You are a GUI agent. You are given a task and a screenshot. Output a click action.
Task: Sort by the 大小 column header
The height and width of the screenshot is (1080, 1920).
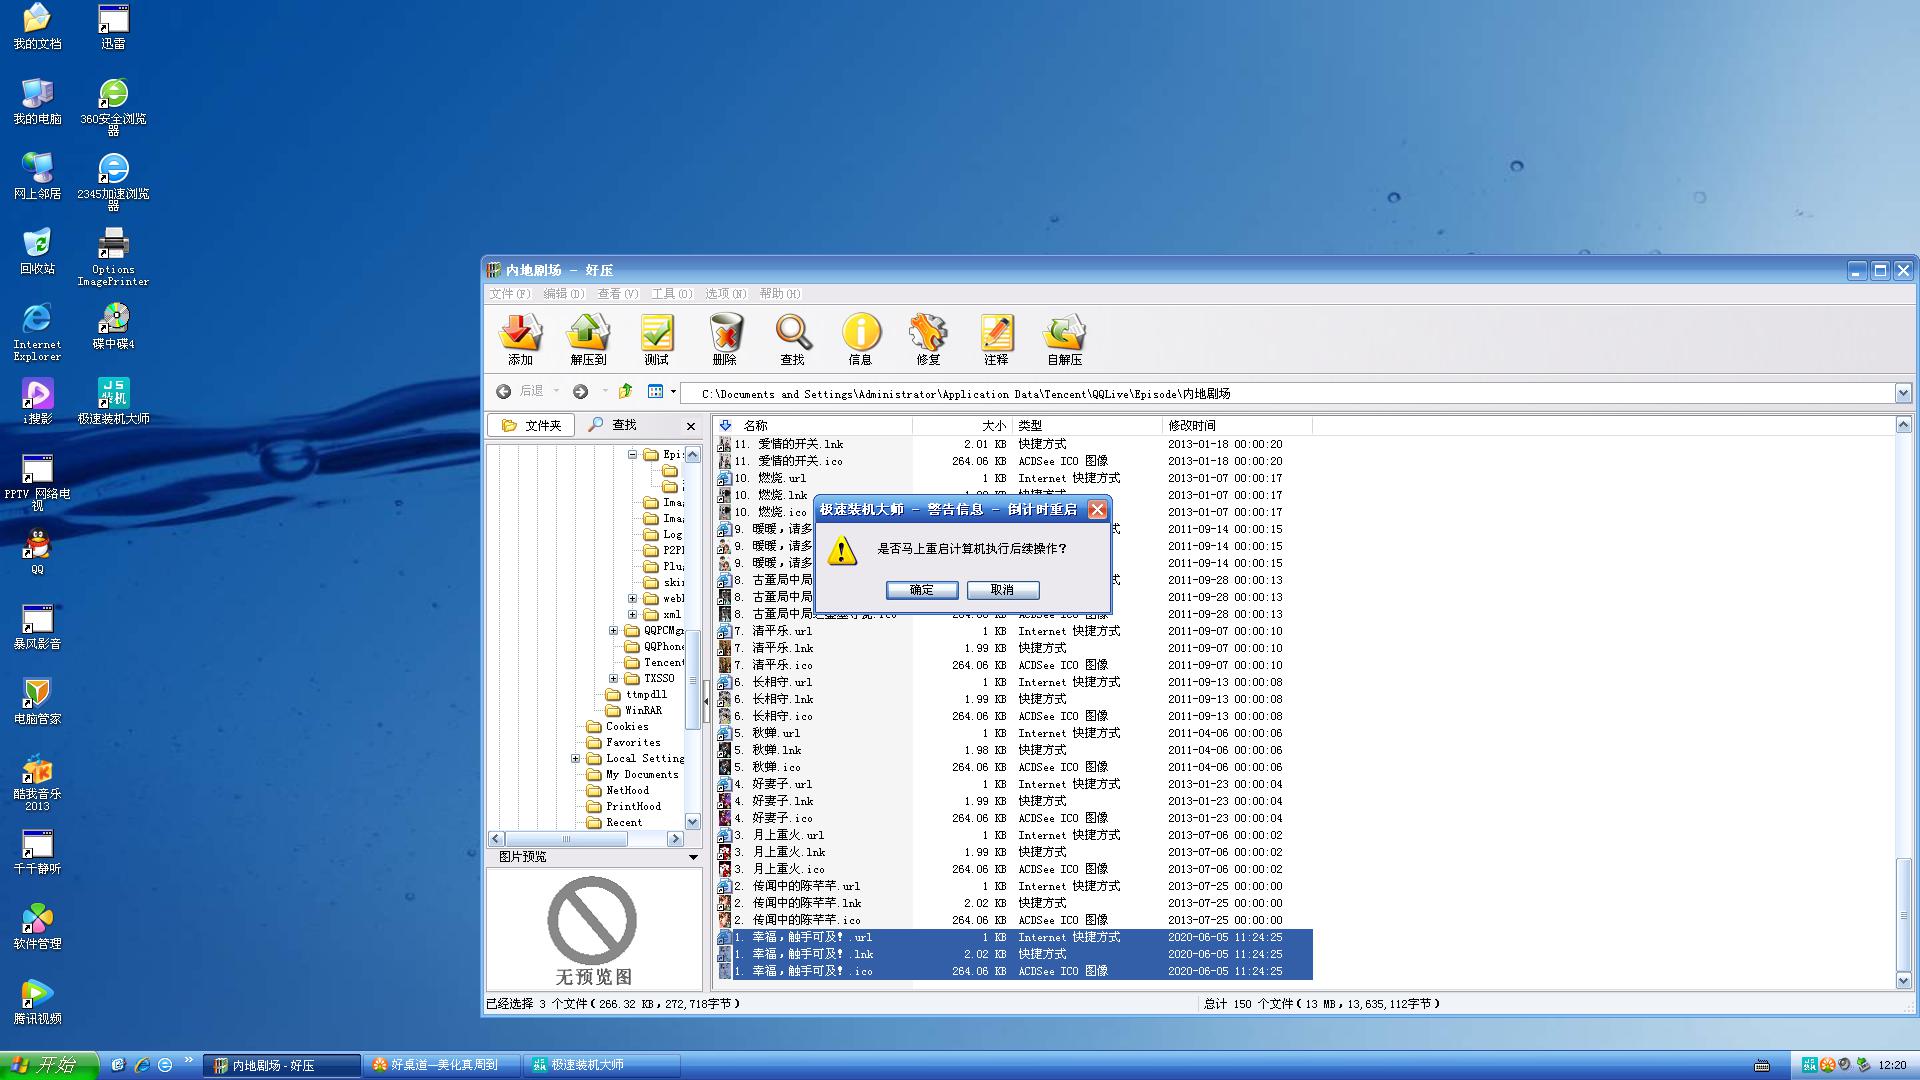[962, 426]
